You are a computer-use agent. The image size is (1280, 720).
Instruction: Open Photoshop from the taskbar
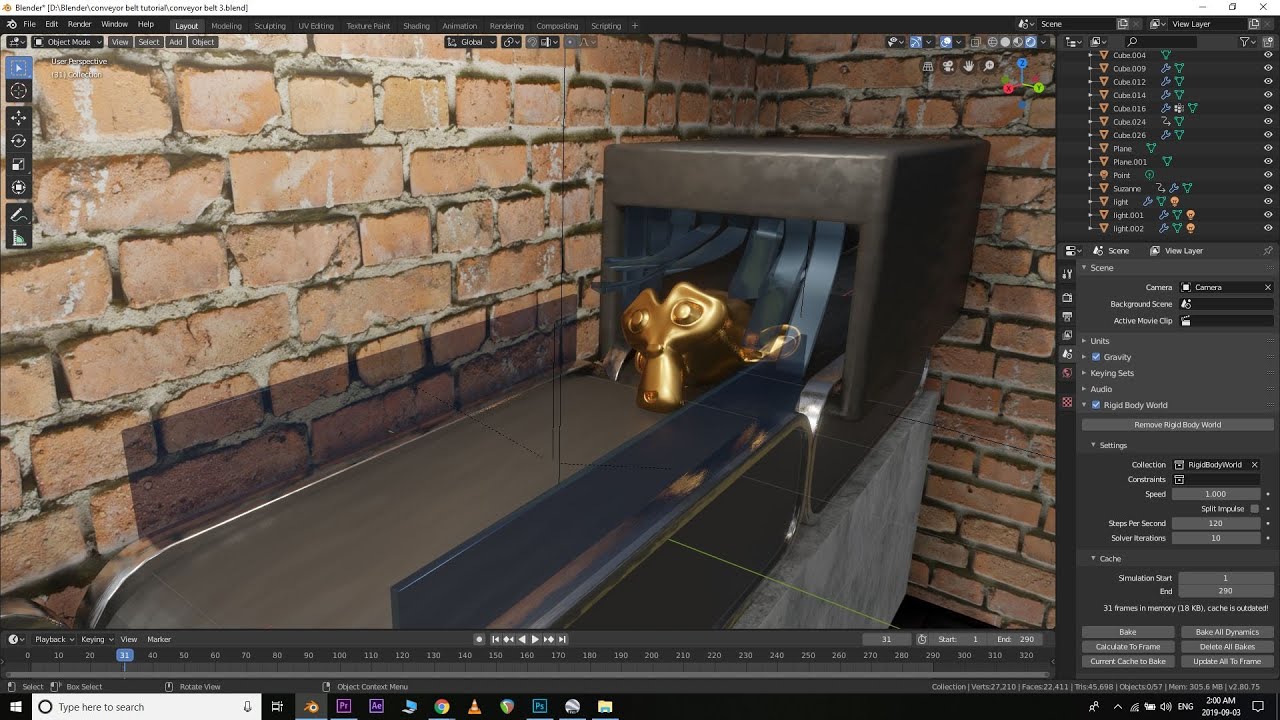pos(539,706)
